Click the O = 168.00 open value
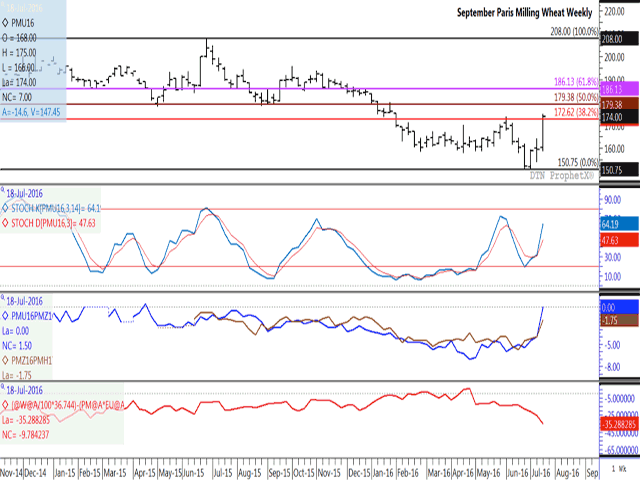 (19, 38)
